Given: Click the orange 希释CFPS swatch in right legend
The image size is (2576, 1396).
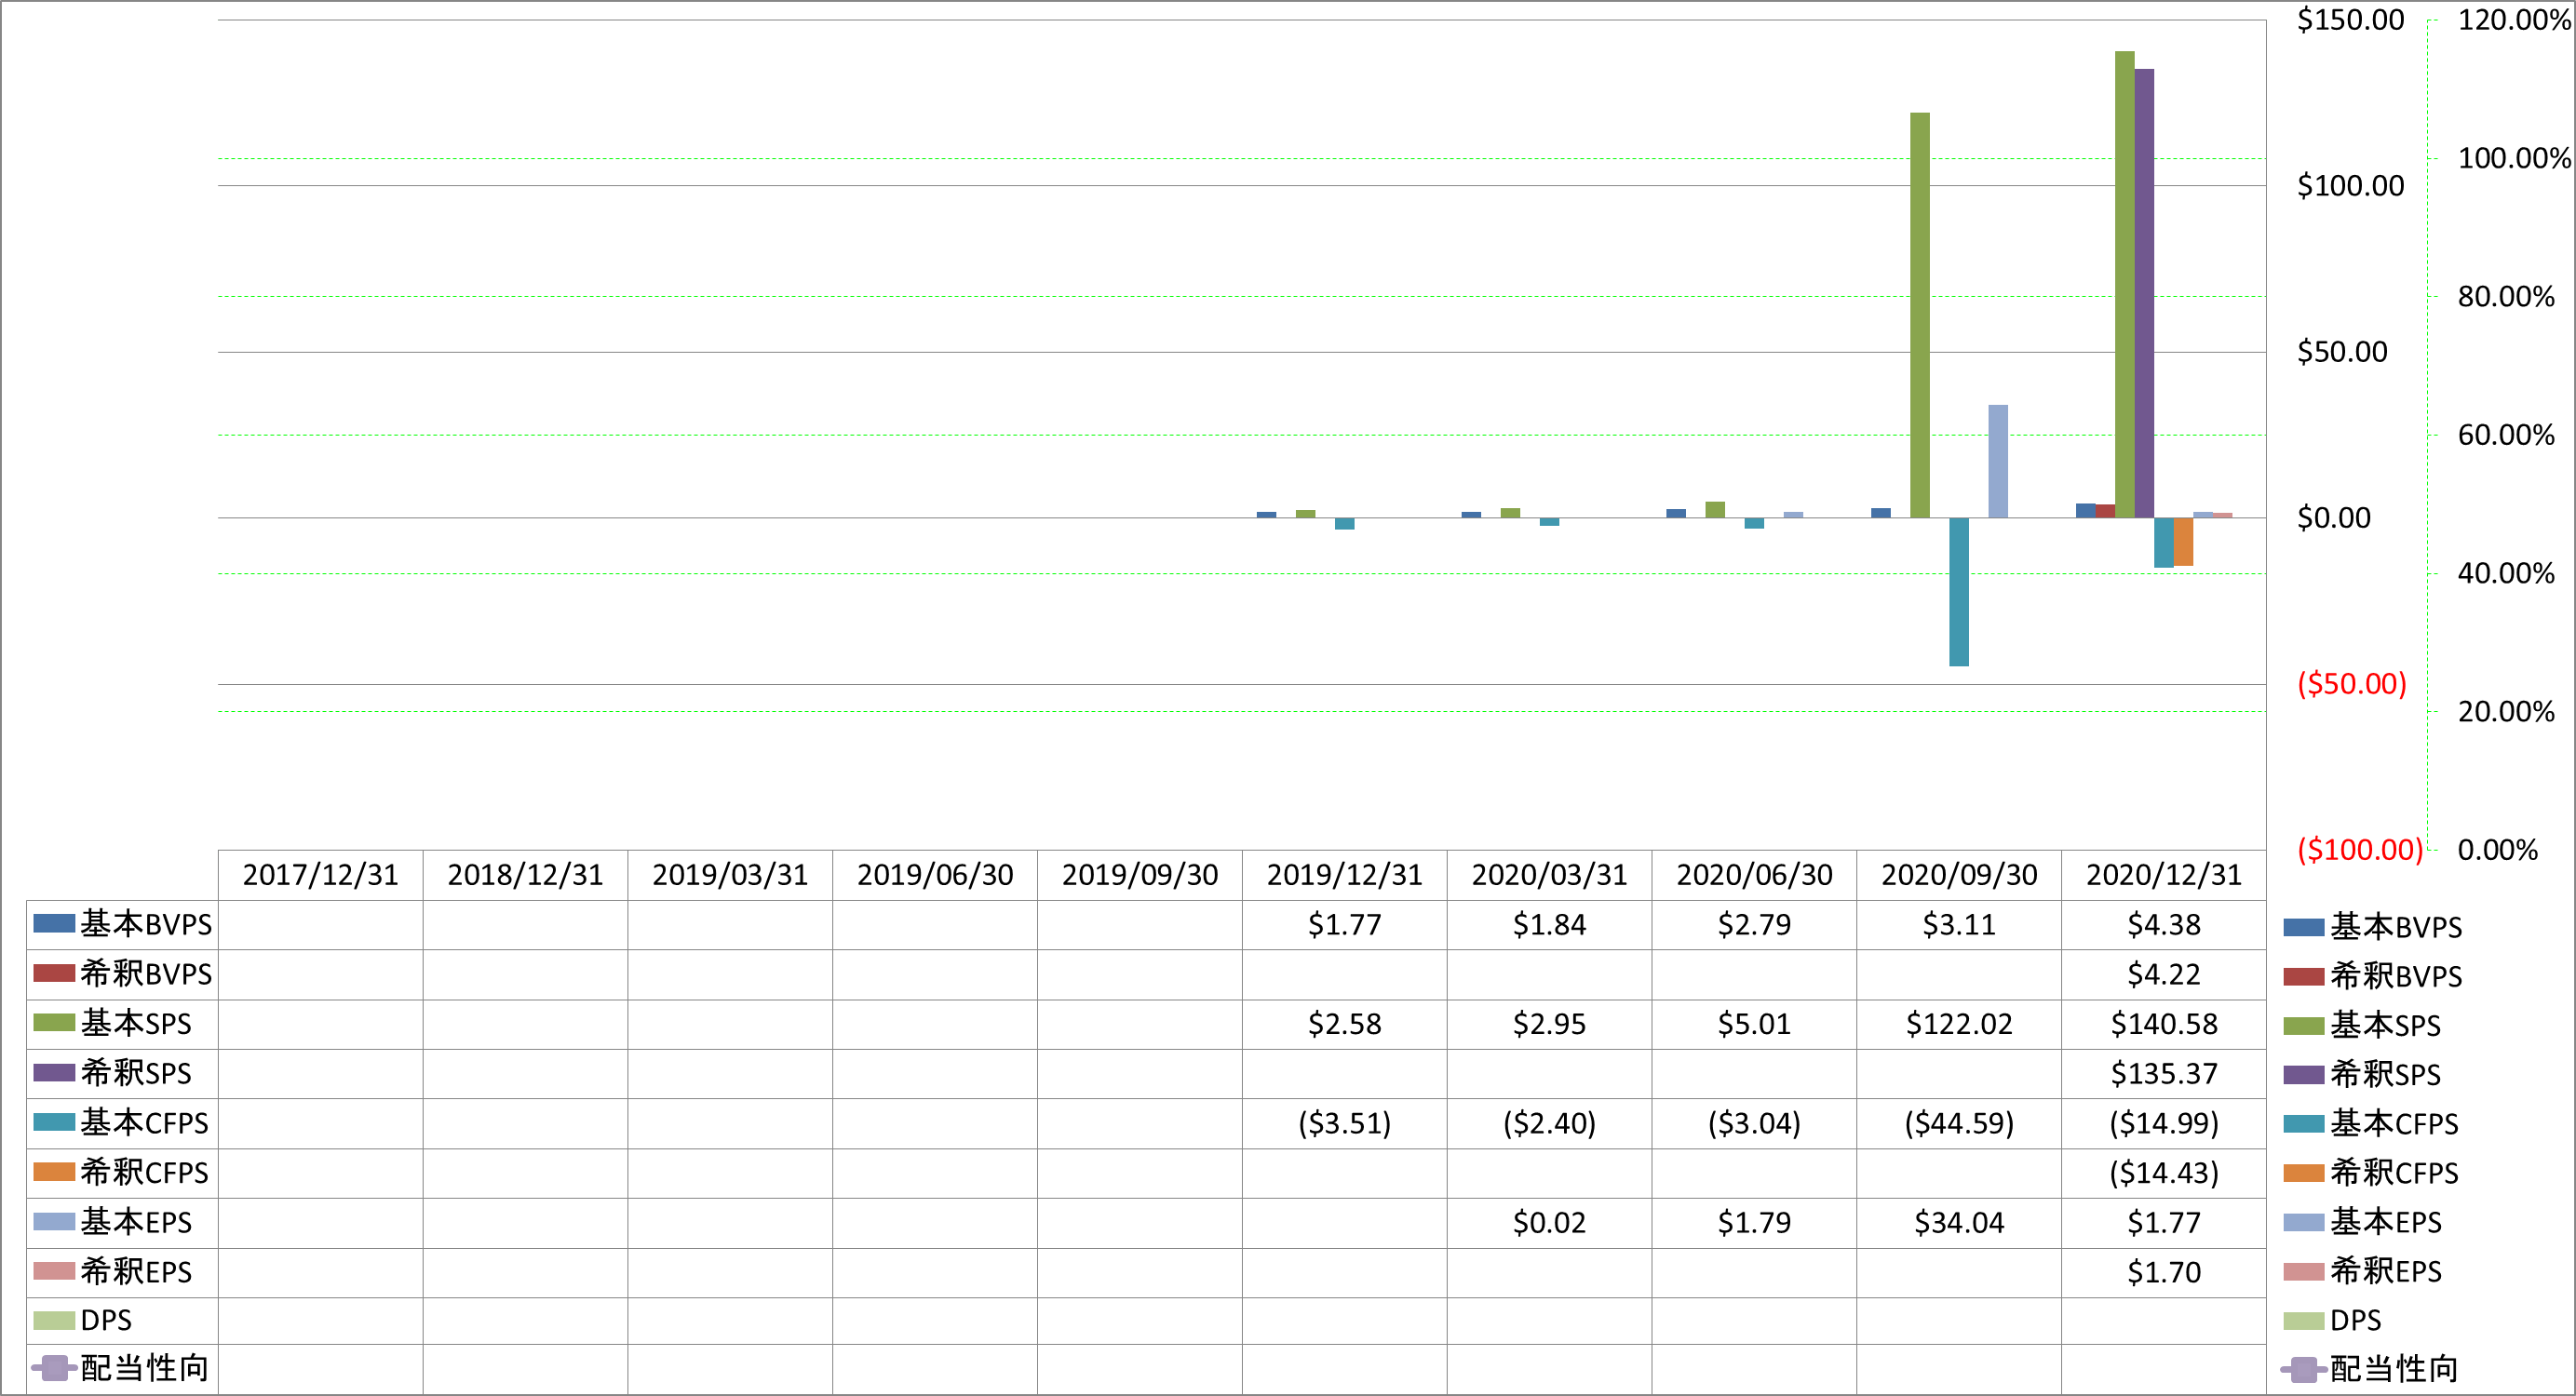Looking at the screenshot, I should pos(2304,1173).
